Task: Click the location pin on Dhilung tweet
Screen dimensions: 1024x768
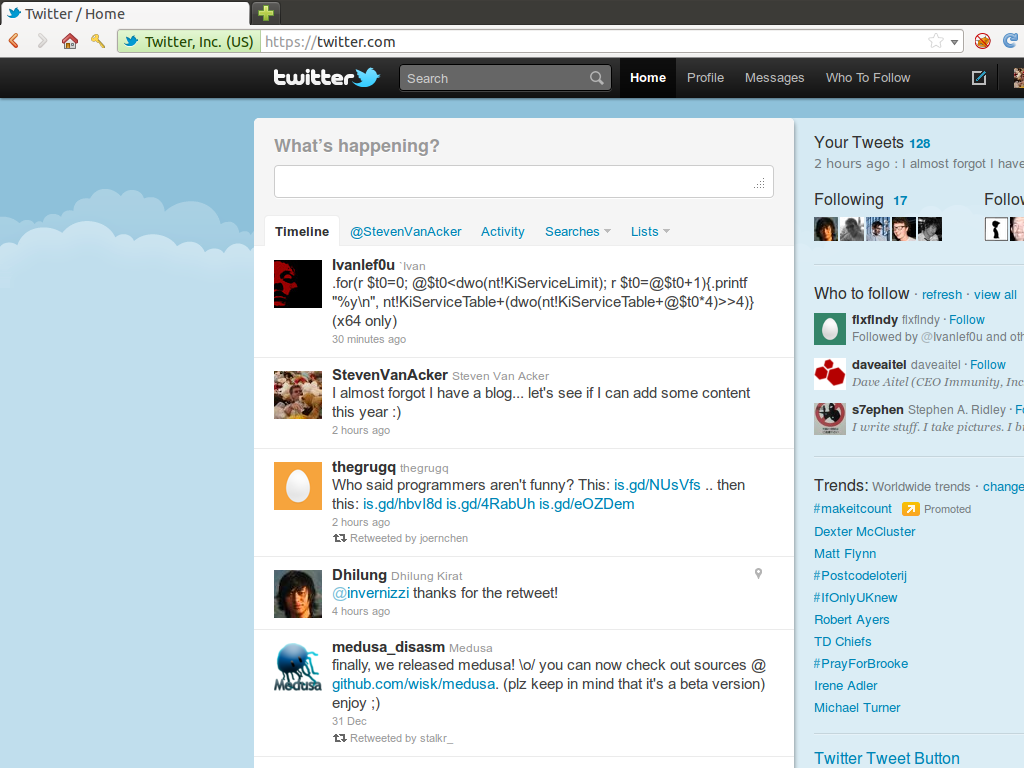Action: tap(758, 573)
